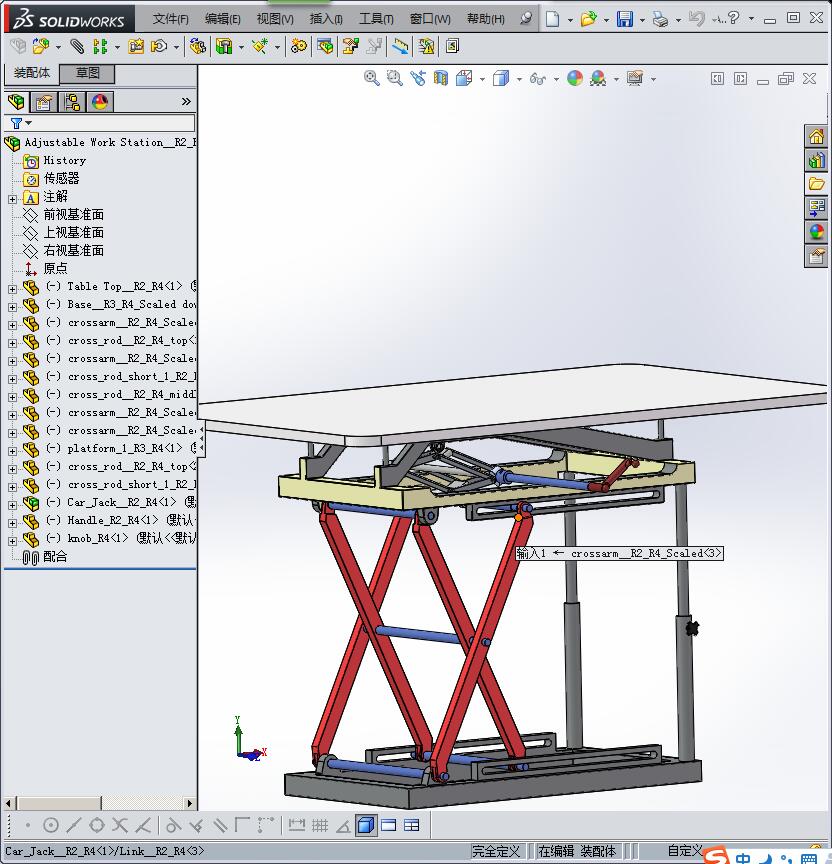Open the 文件(F) menu
832x864 pixels.
pos(171,19)
